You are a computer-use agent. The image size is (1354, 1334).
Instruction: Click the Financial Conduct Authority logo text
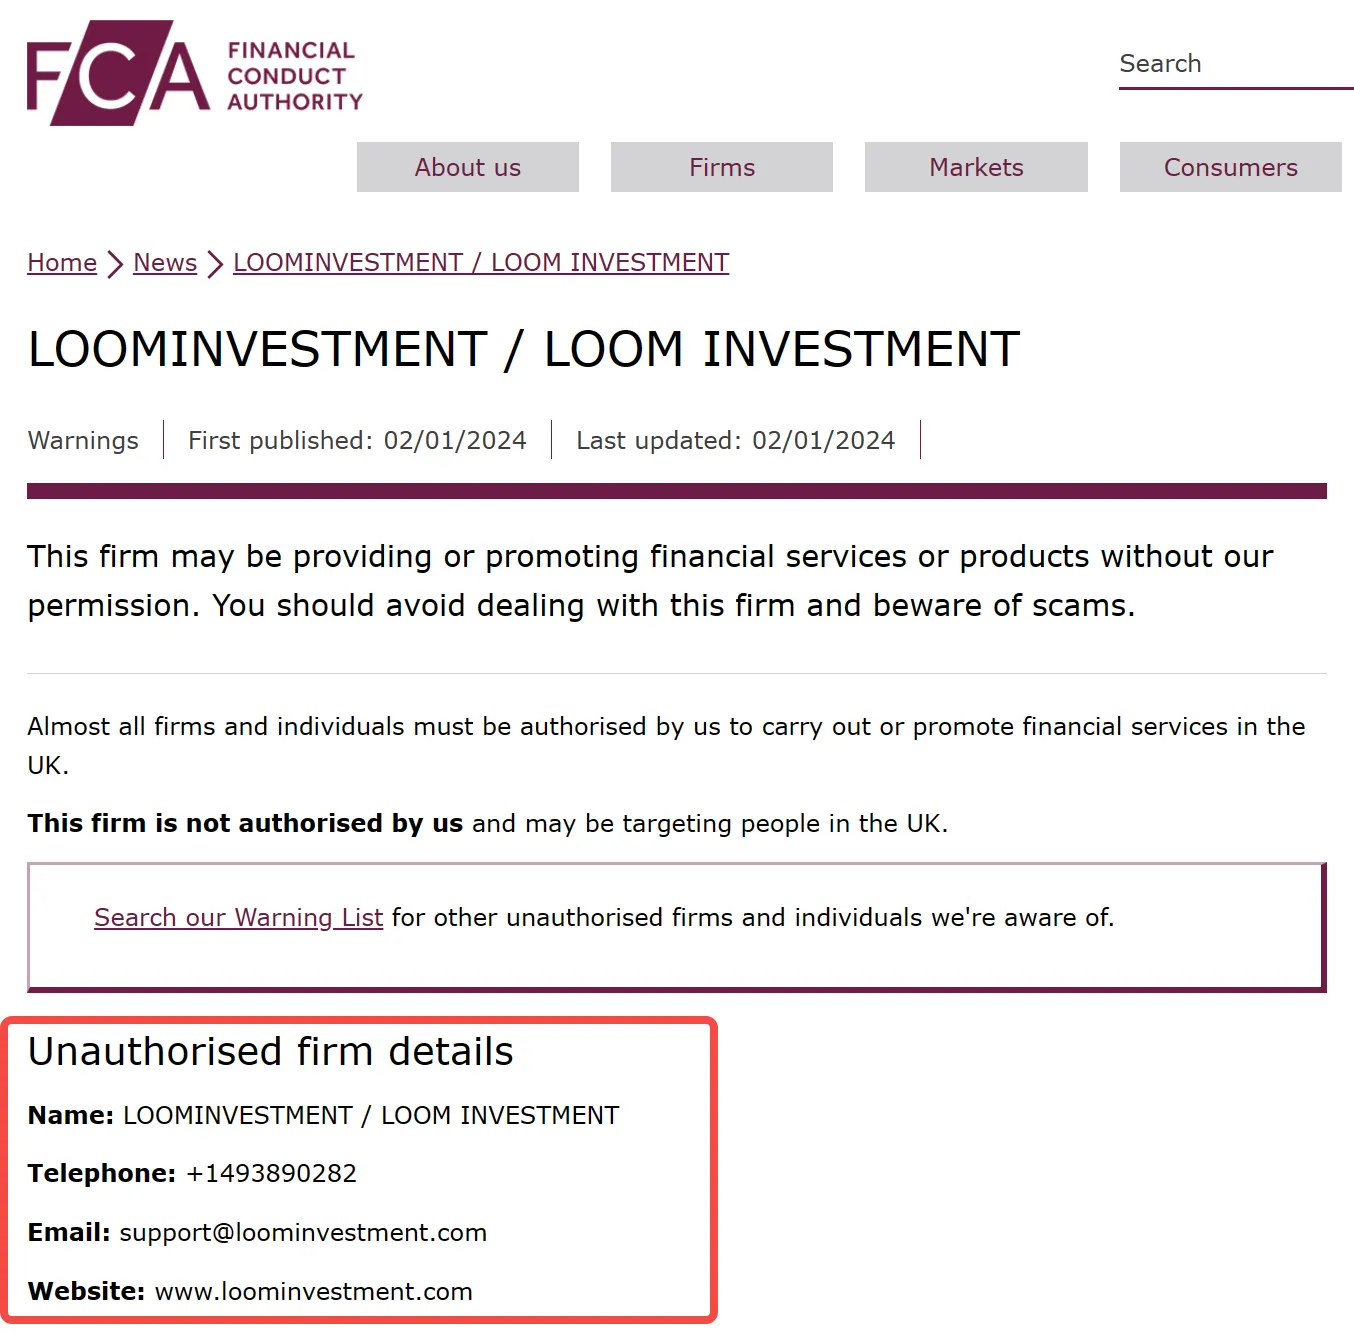coord(295,76)
